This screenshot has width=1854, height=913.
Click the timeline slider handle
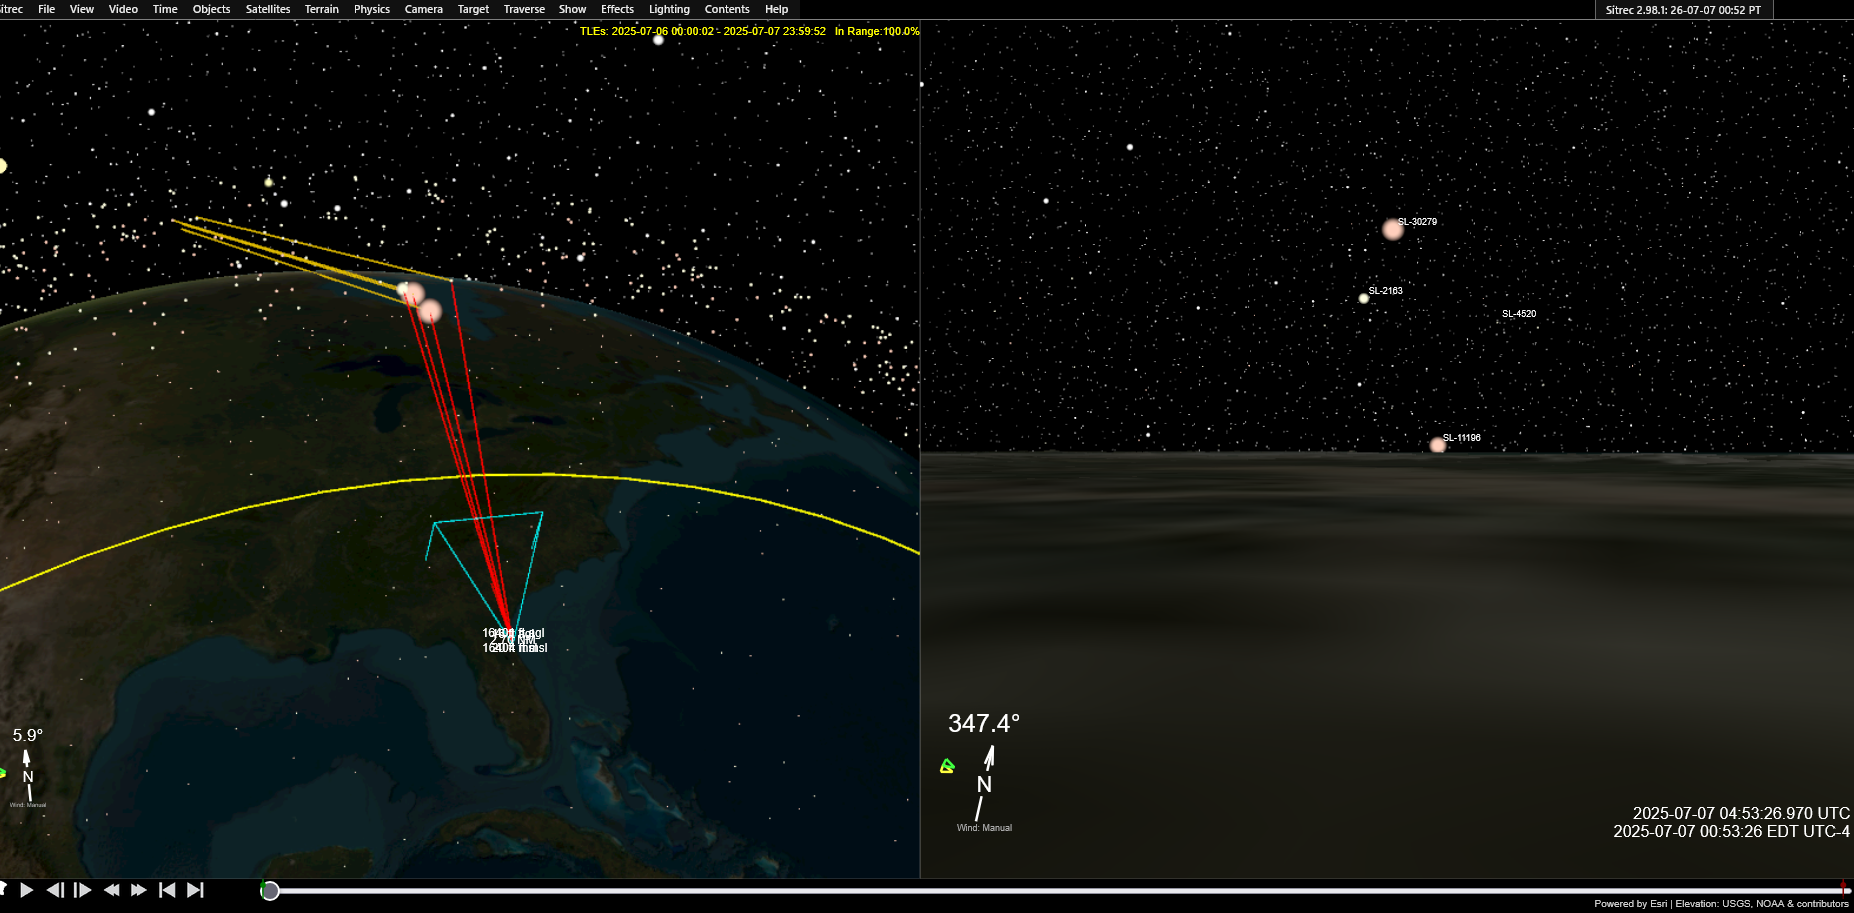pyautogui.click(x=270, y=891)
